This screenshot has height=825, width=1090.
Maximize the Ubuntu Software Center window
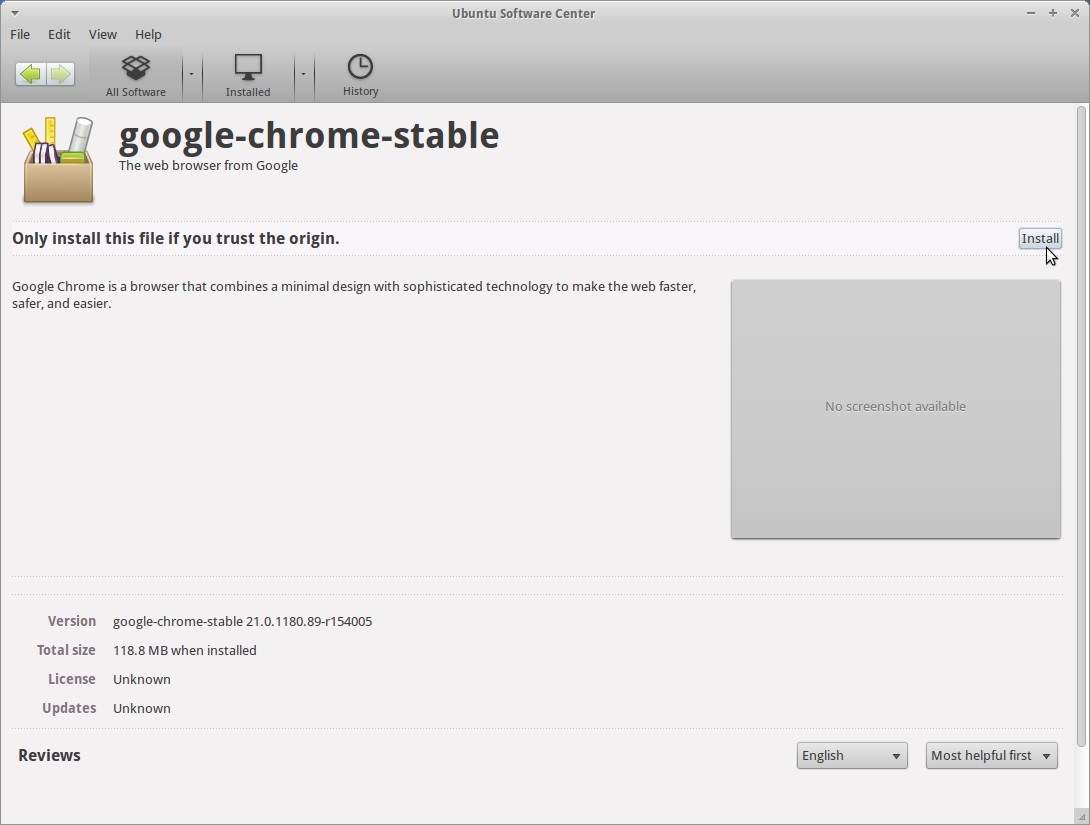click(1052, 13)
